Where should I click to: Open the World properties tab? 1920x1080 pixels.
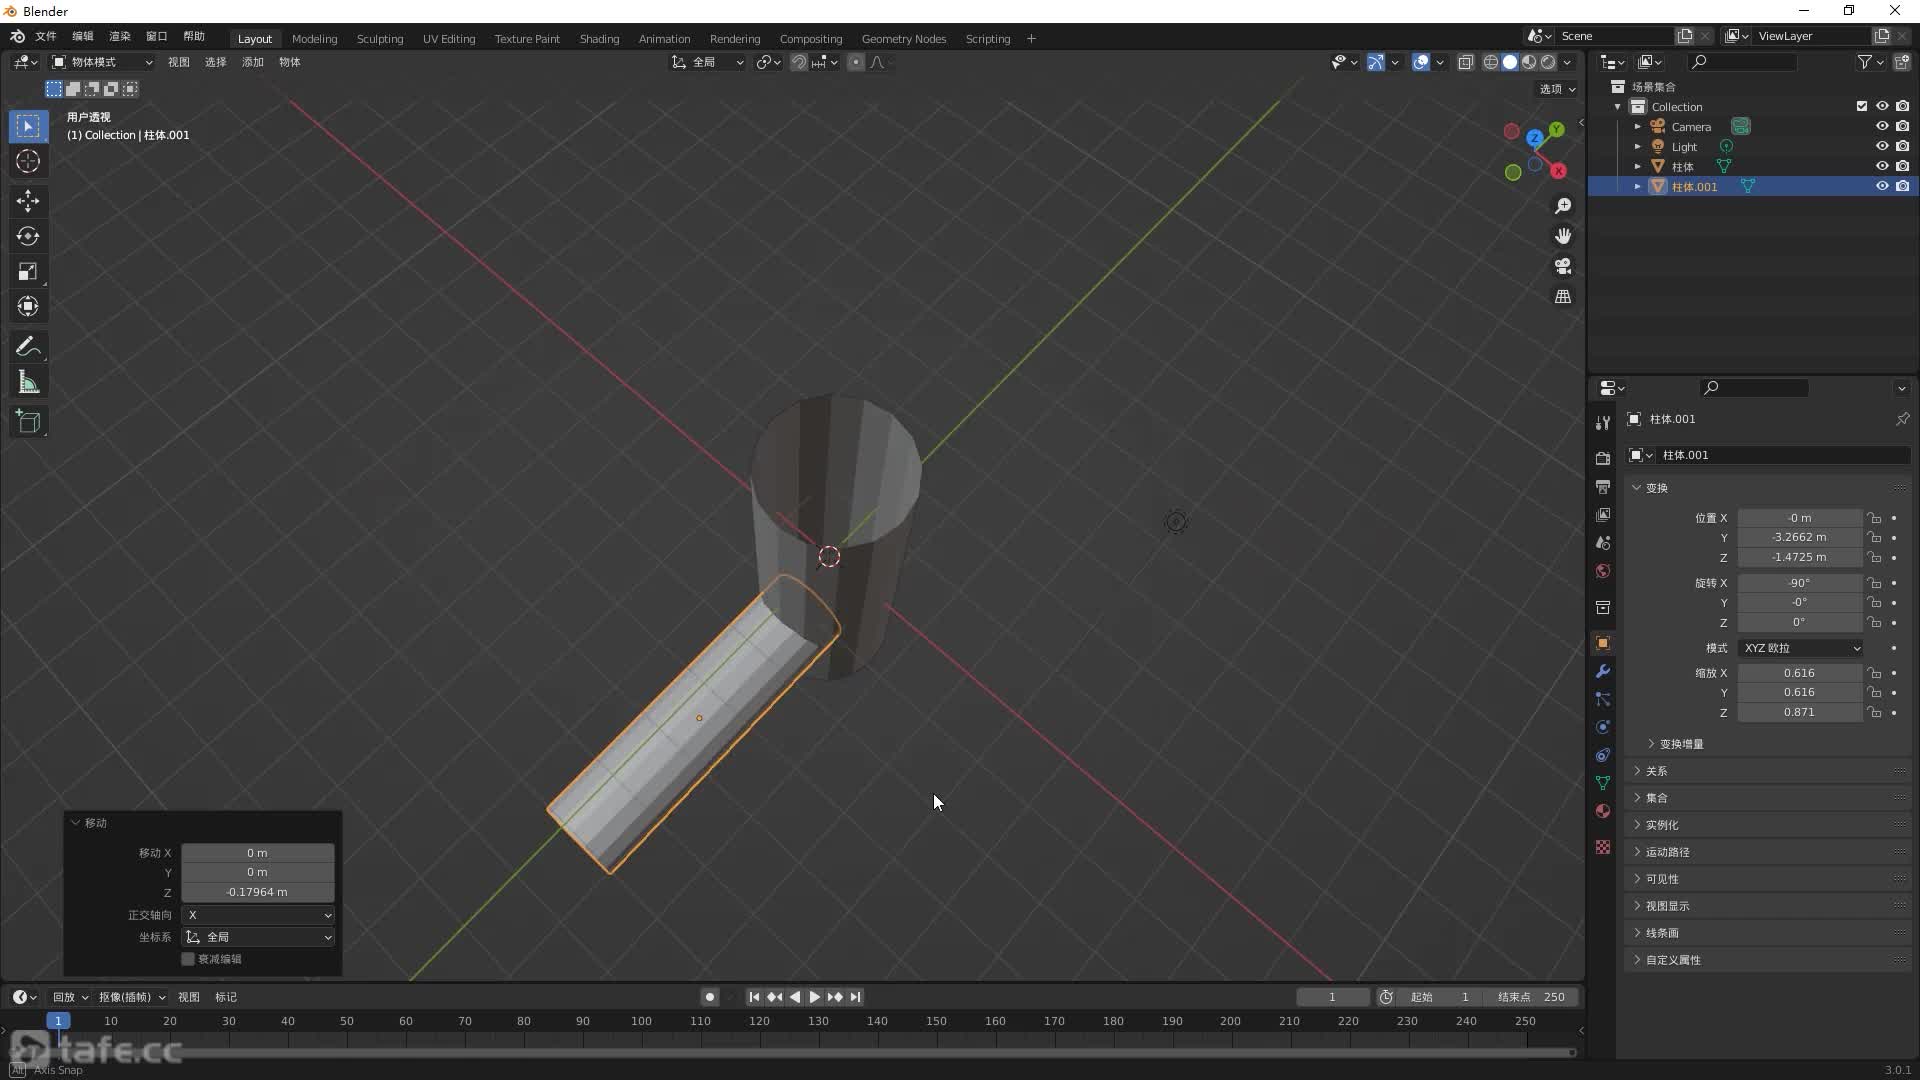pos(1603,571)
